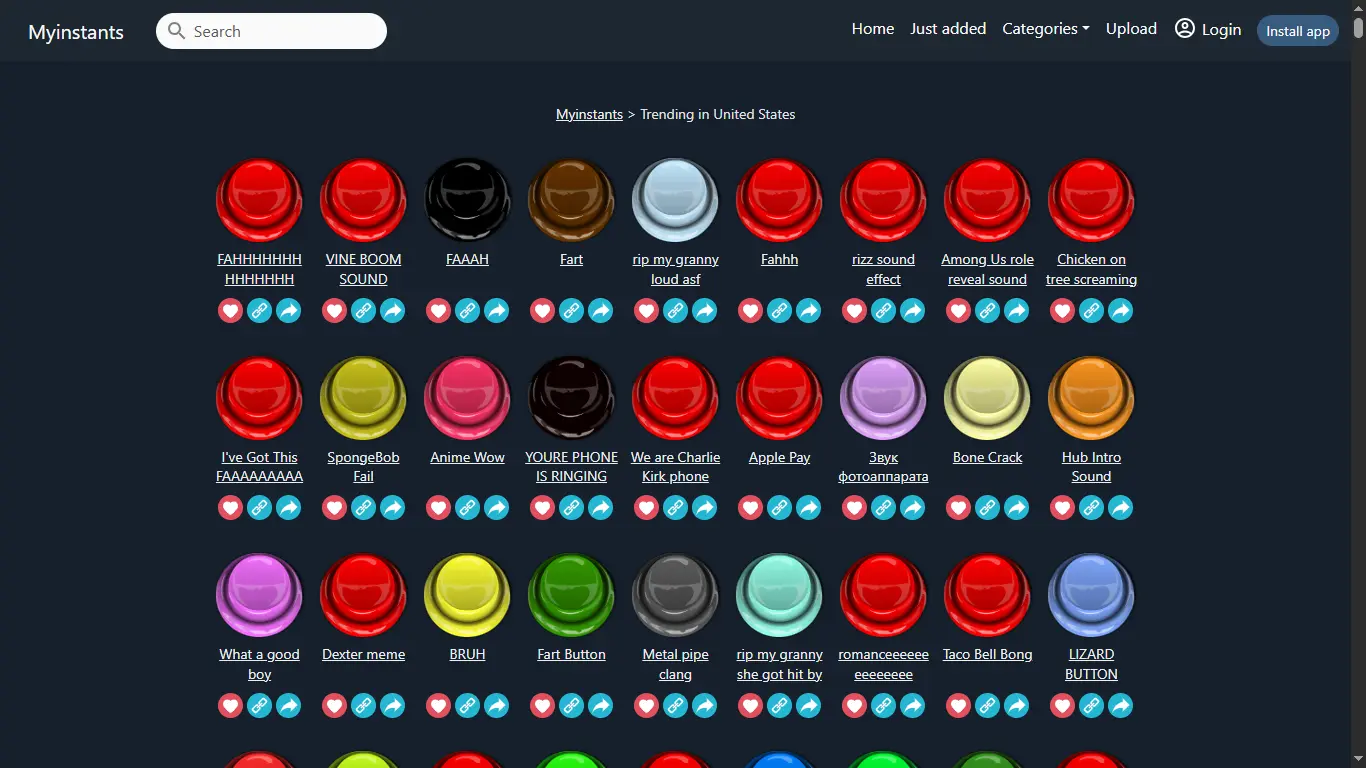Click the Myinstants site logo
Viewport: 1366px width, 768px height.
76,32
